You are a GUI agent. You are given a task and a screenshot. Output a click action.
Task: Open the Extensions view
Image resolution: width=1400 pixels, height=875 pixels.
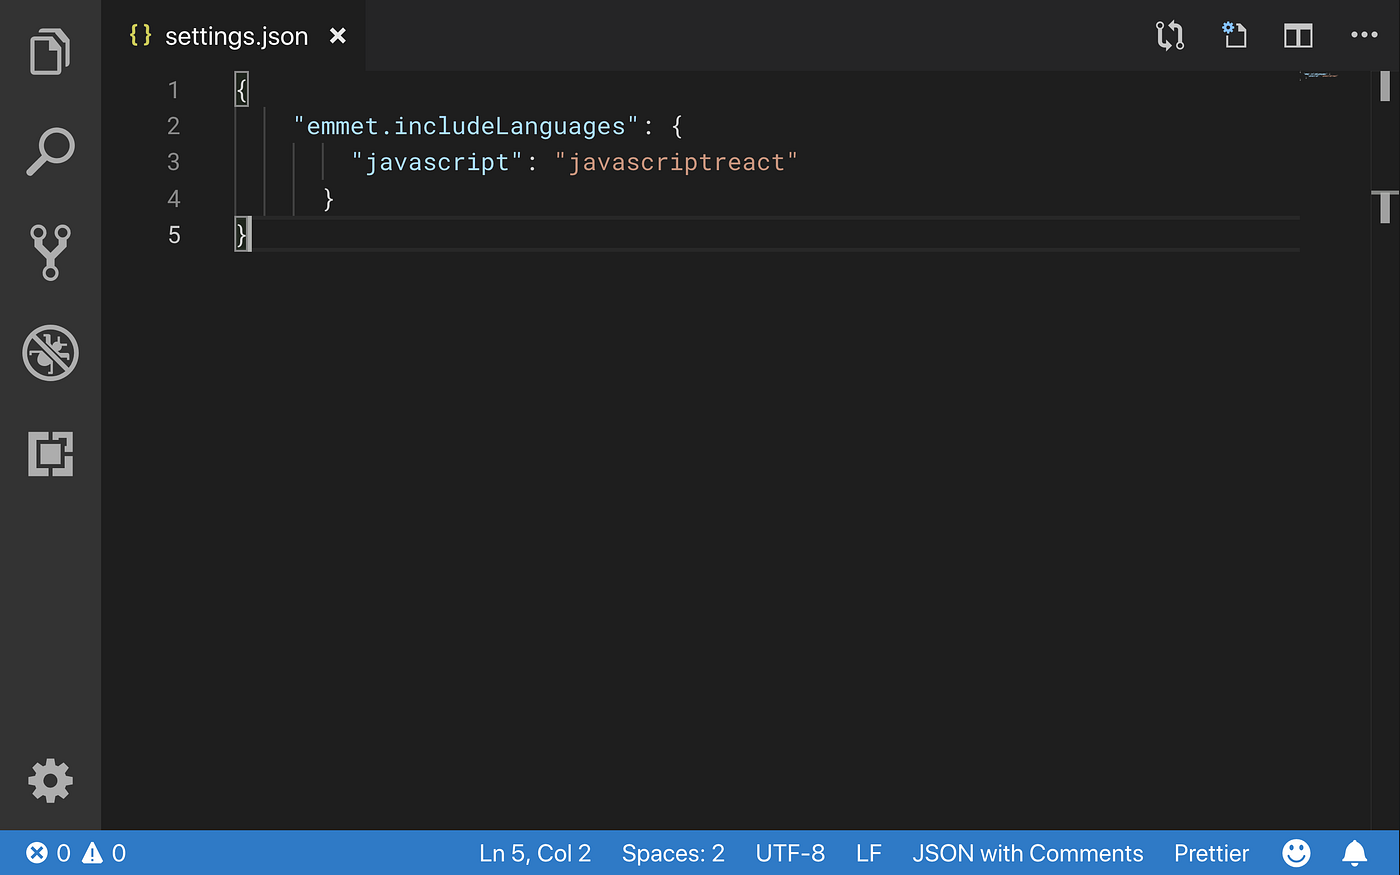50,455
